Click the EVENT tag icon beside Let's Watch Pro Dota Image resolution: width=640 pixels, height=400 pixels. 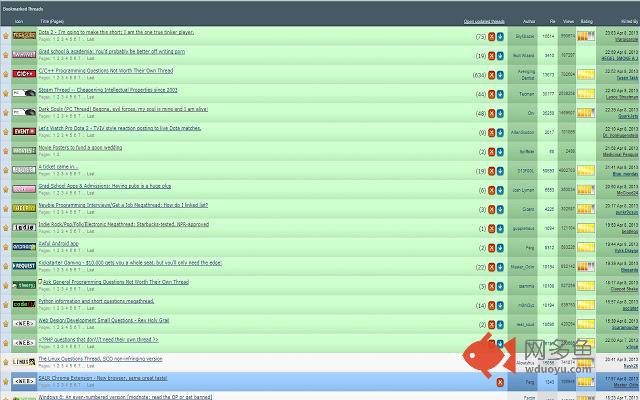pyautogui.click(x=23, y=131)
